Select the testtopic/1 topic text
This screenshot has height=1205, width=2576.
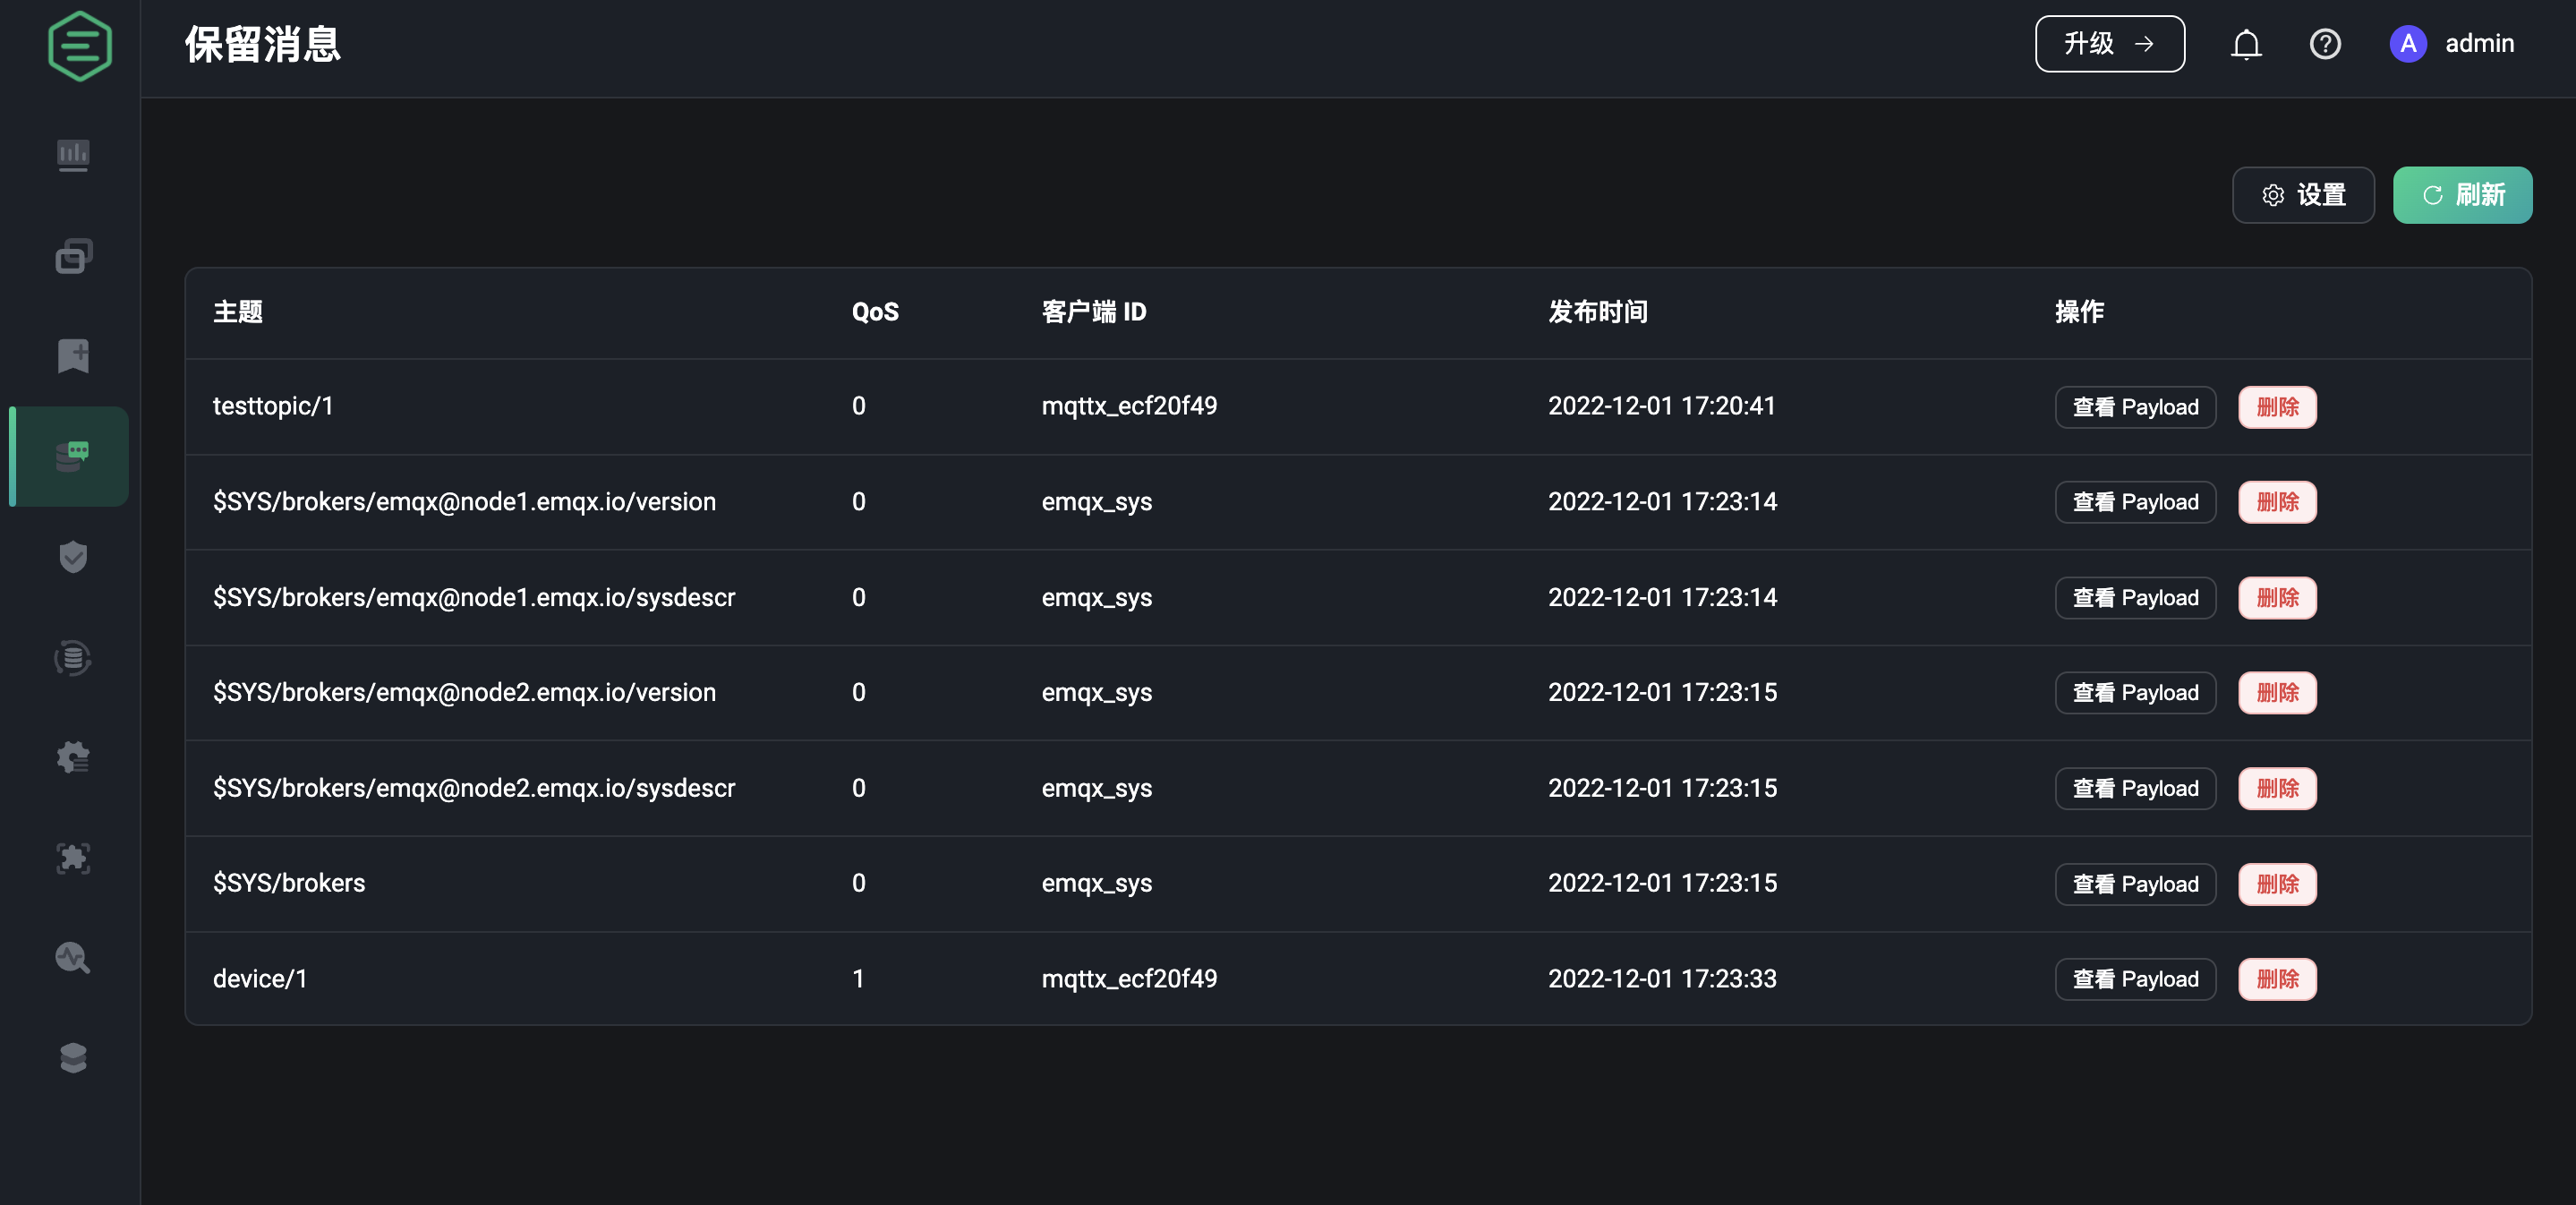coord(273,406)
